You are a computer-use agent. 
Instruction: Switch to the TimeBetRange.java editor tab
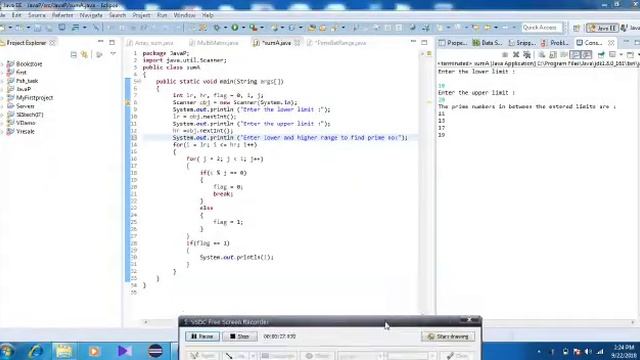337,43
